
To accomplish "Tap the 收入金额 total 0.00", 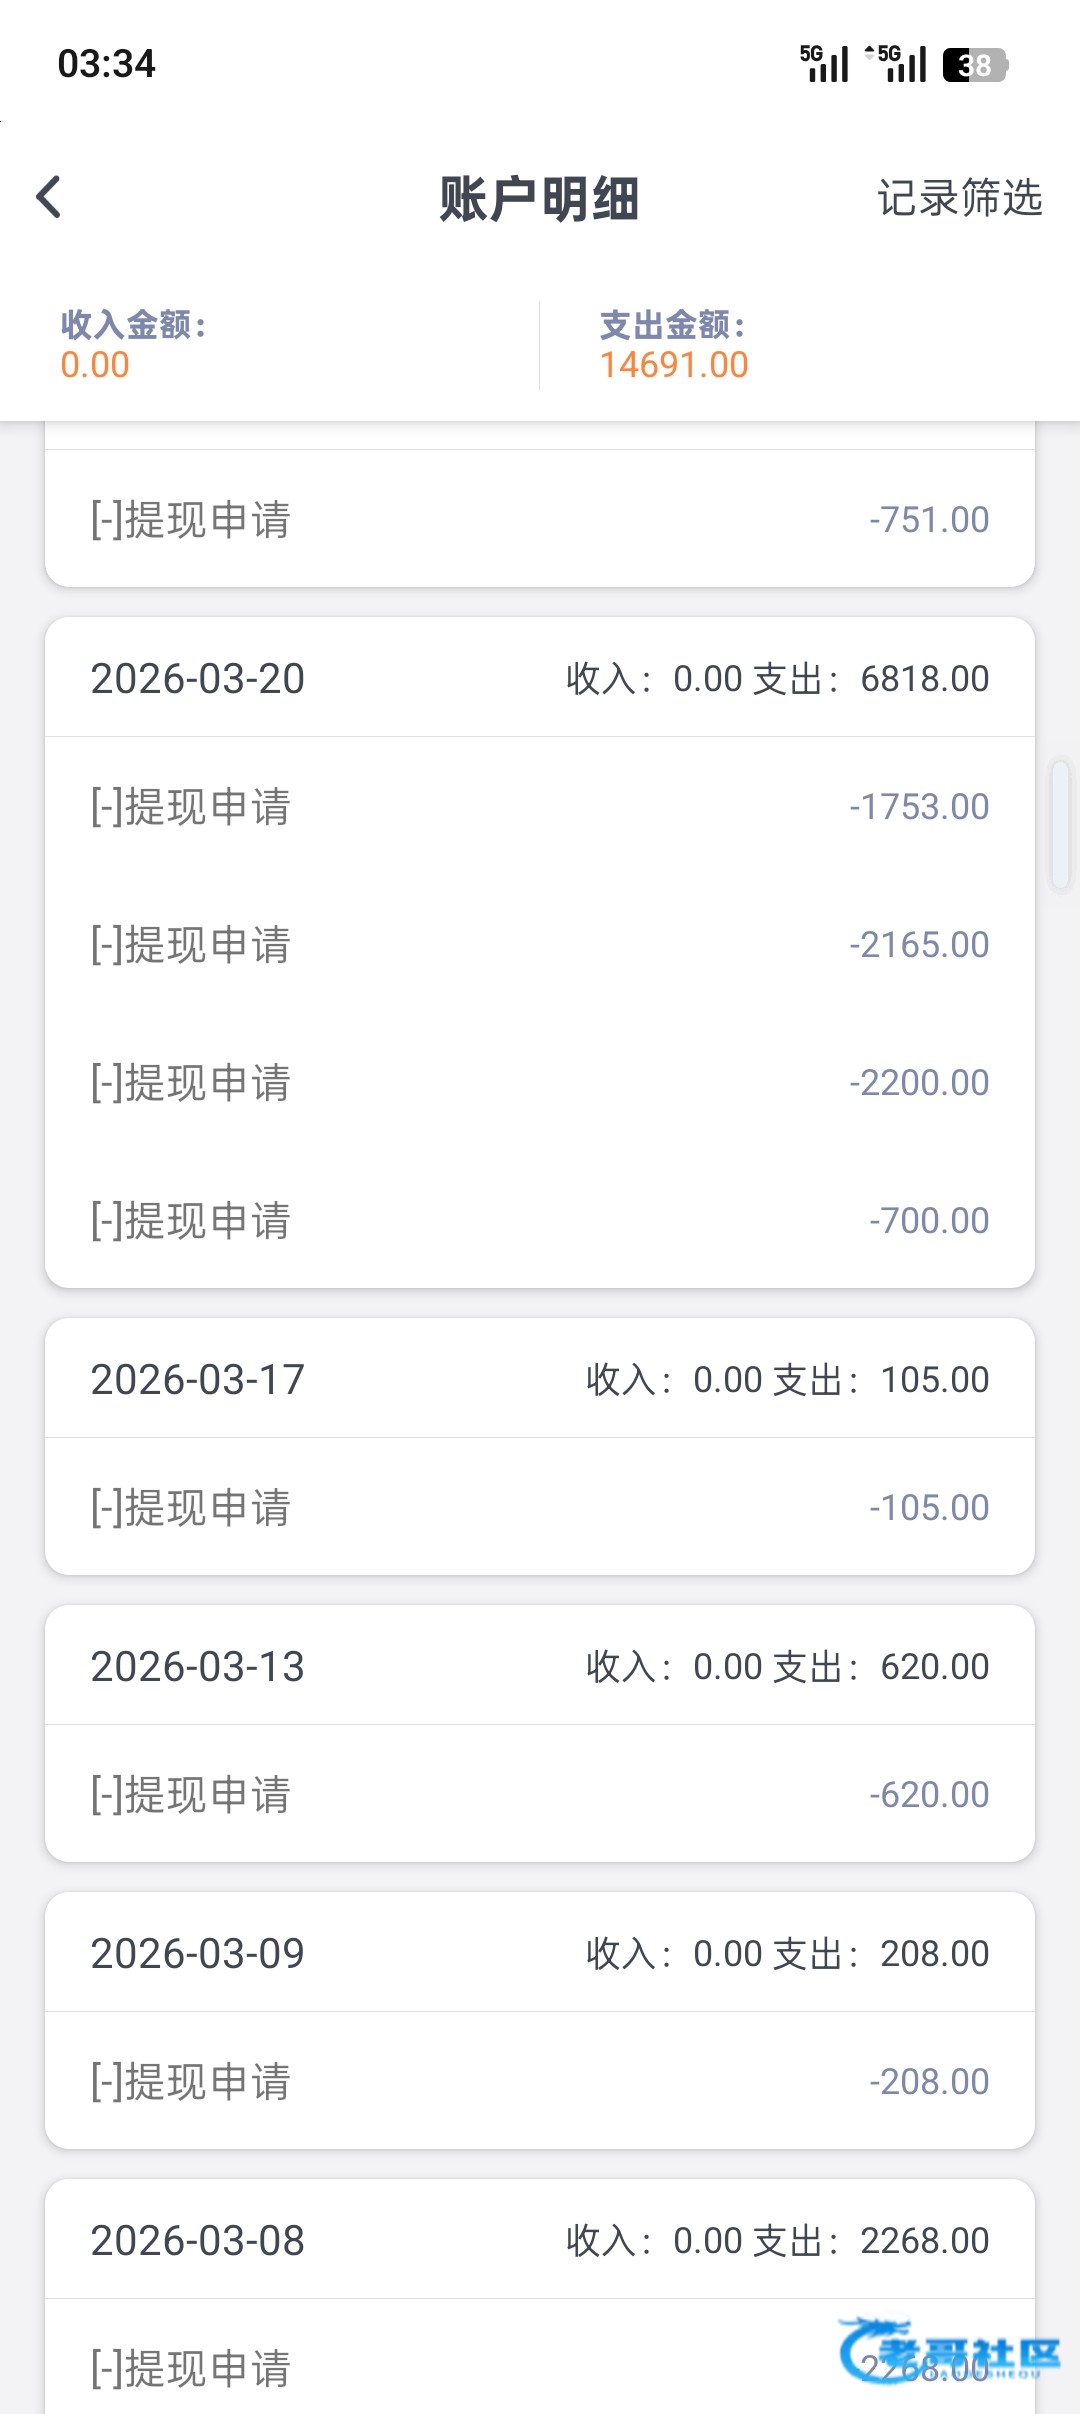I will coord(95,365).
